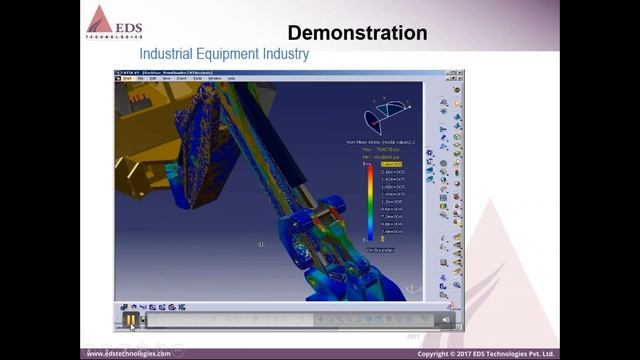Viewport: 640px width, 360px height.
Task: Click the Max stress value text
Action: click(381, 149)
